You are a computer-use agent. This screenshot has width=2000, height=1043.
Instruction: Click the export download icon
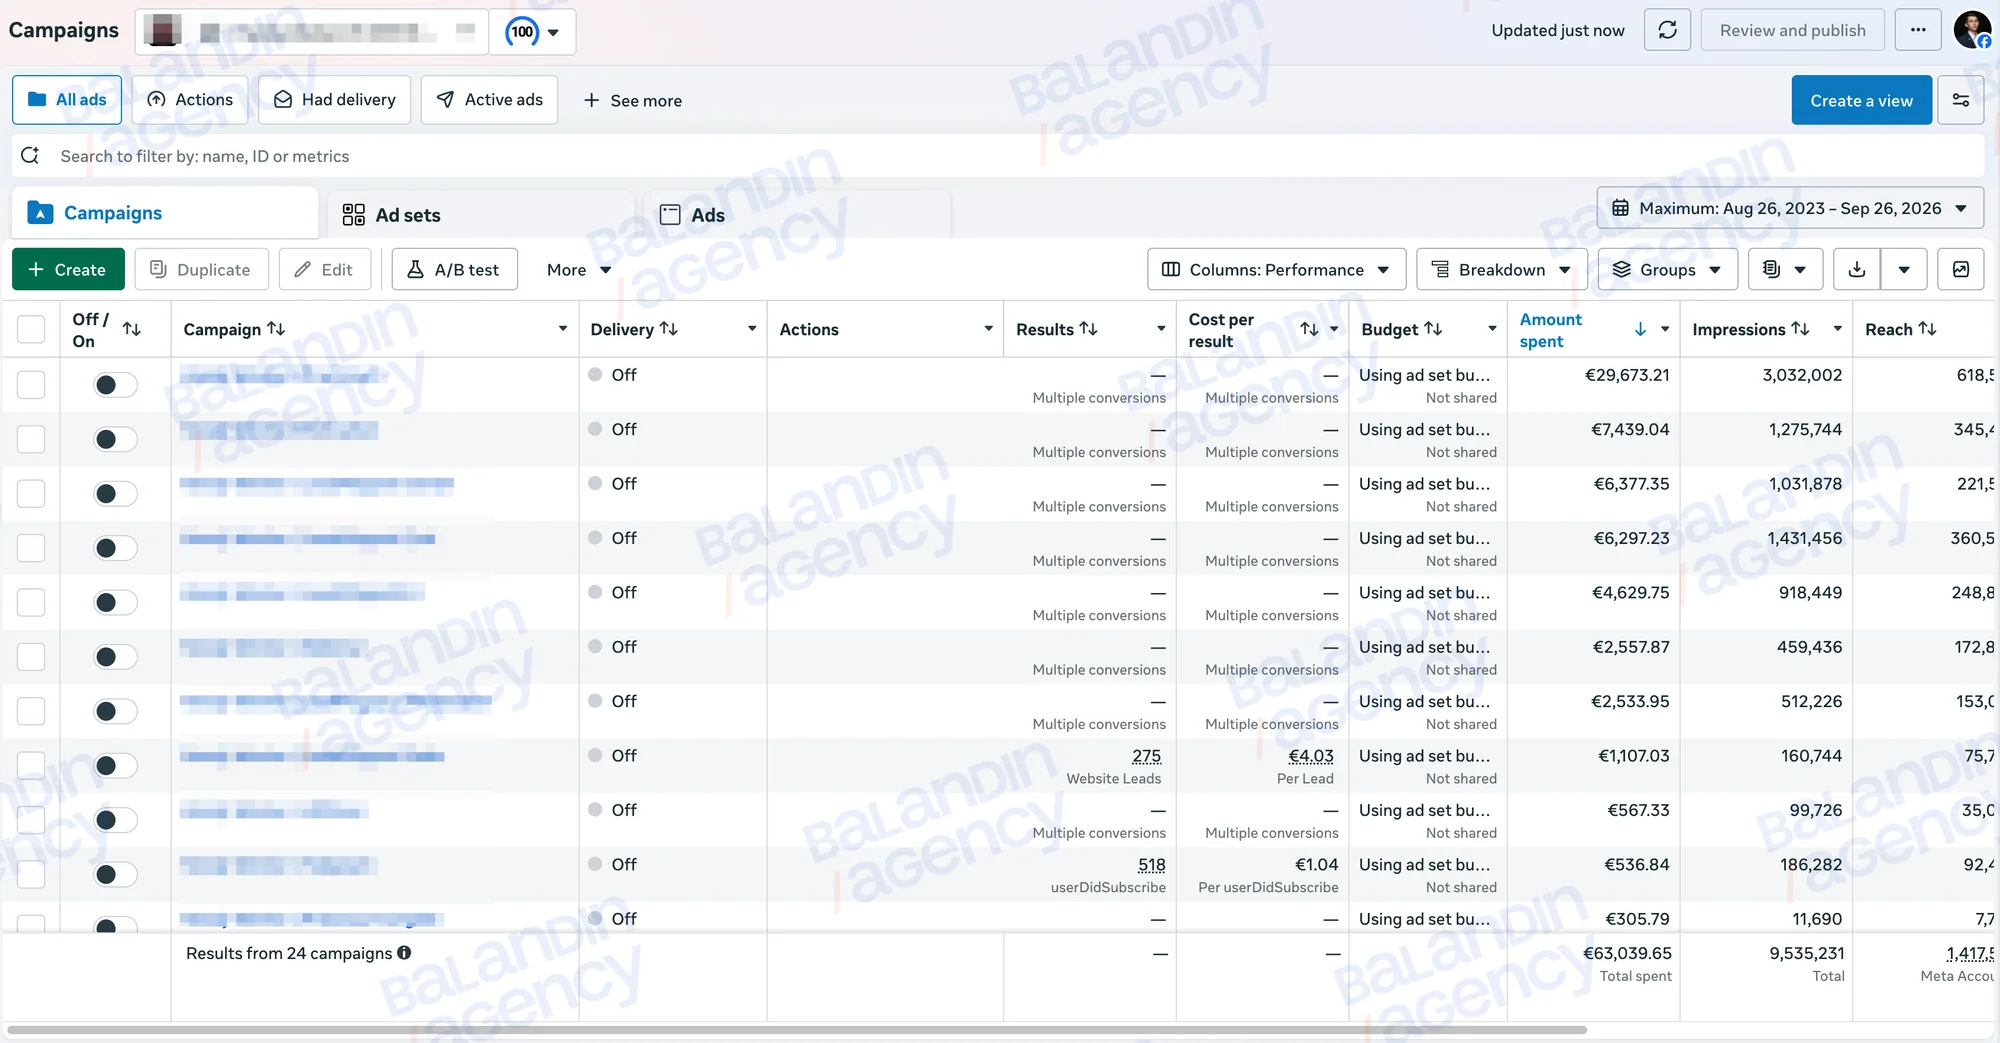[x=1857, y=270]
